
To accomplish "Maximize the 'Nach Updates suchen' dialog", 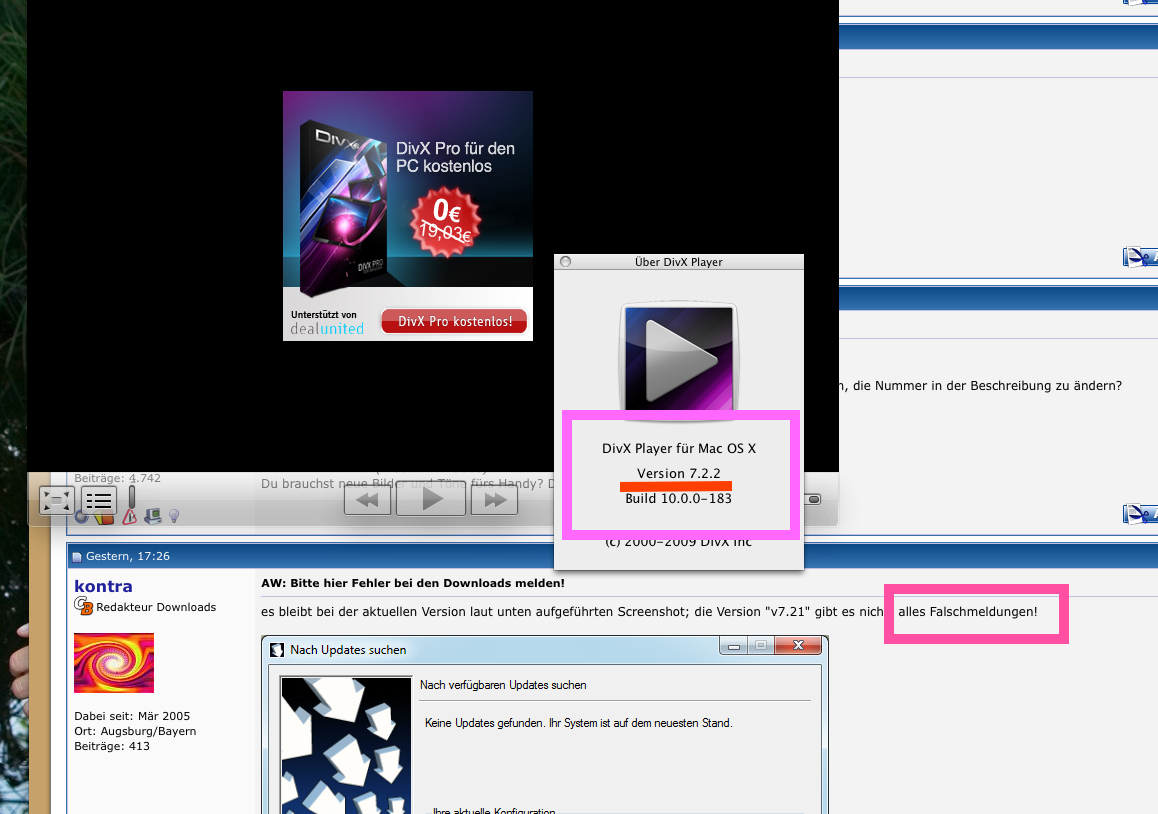I will click(761, 646).
